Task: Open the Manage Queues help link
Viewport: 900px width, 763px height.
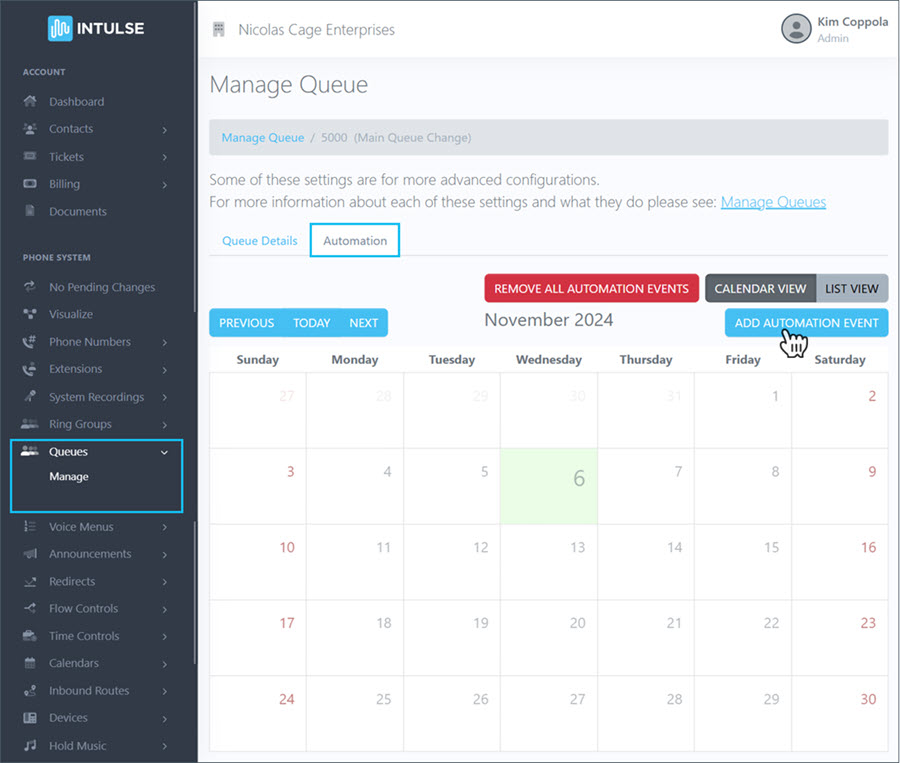Action: tap(773, 202)
